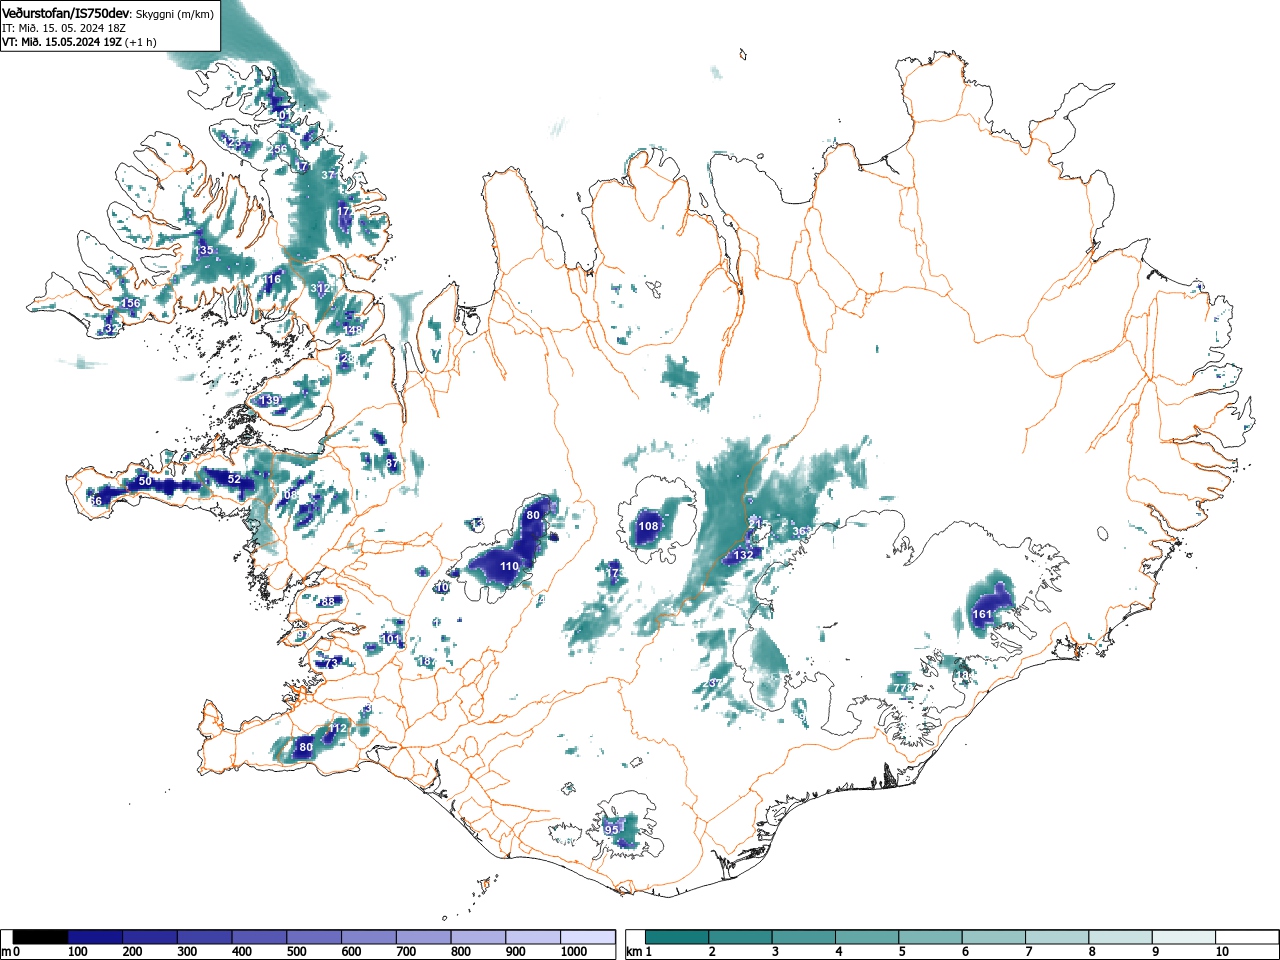Click the 312 visibility value on the map
The image size is (1280, 960).
[320, 288]
